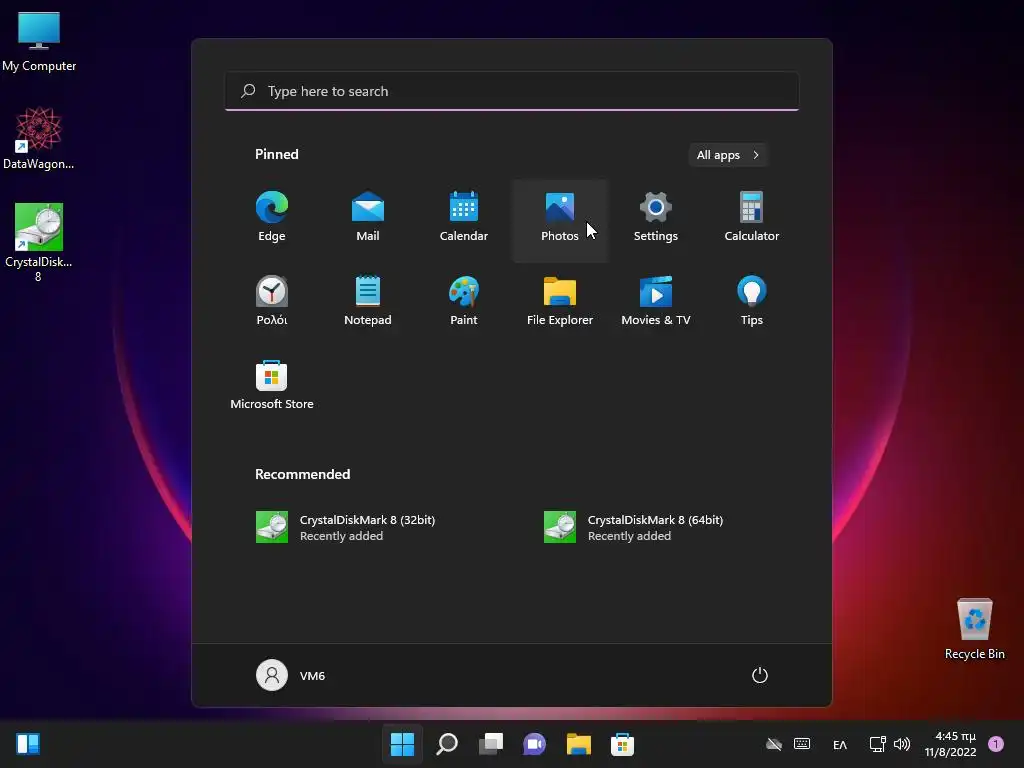
Task: Open volume control speaker icon
Action: (x=902, y=744)
